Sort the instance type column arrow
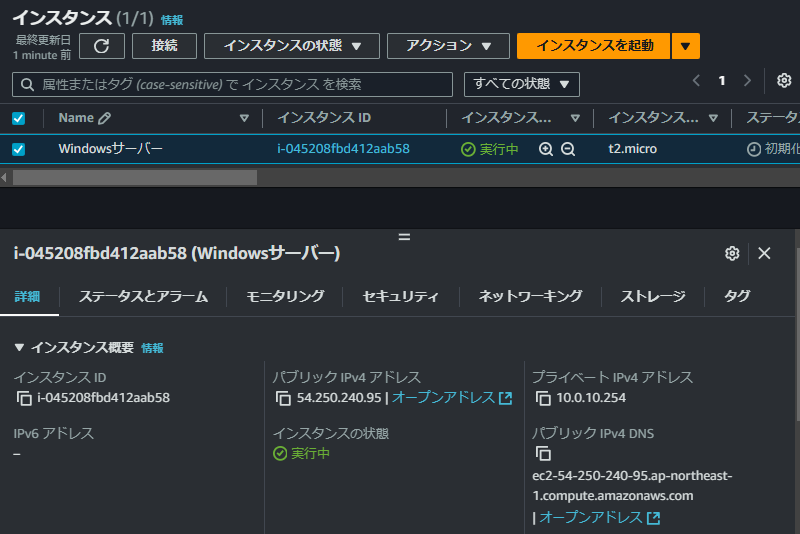Image resolution: width=800 pixels, height=534 pixels. 713,118
